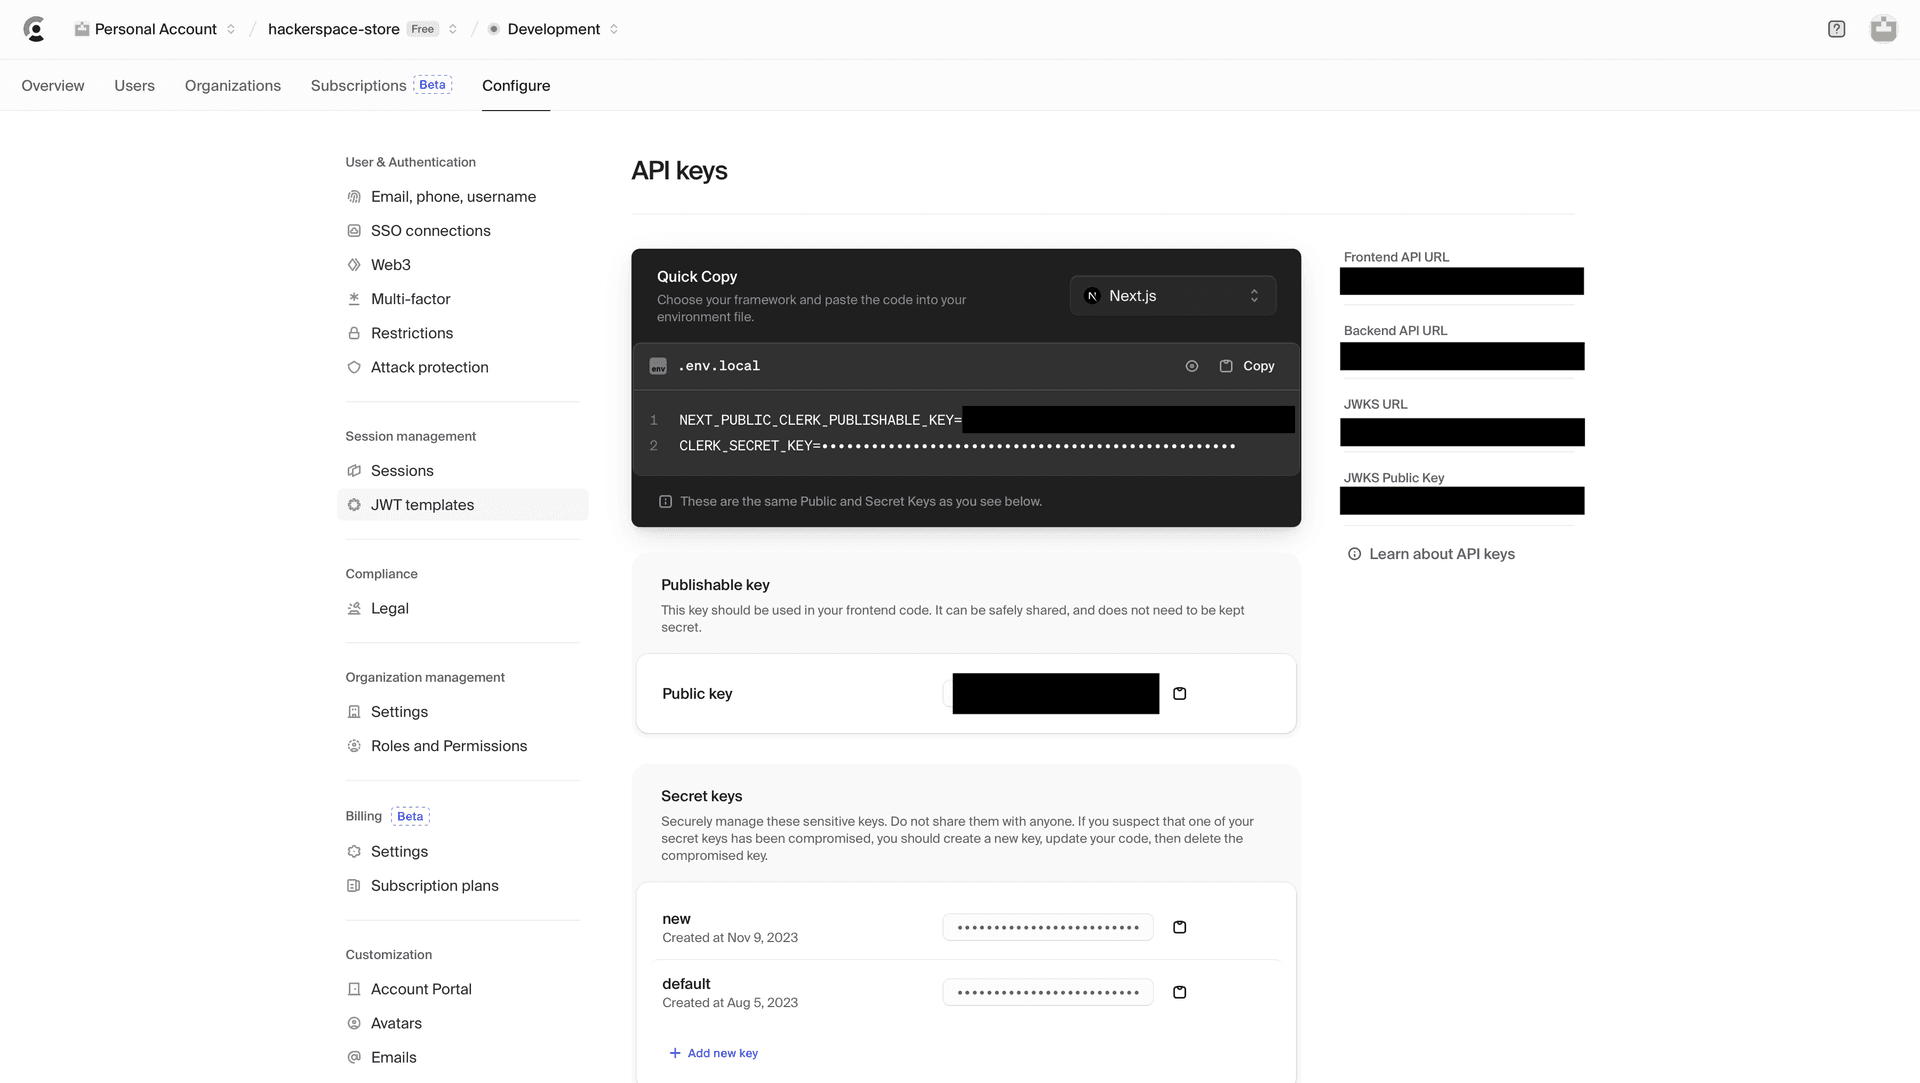Open Billing Settings
Image resolution: width=1920 pixels, height=1083 pixels.
pos(399,852)
